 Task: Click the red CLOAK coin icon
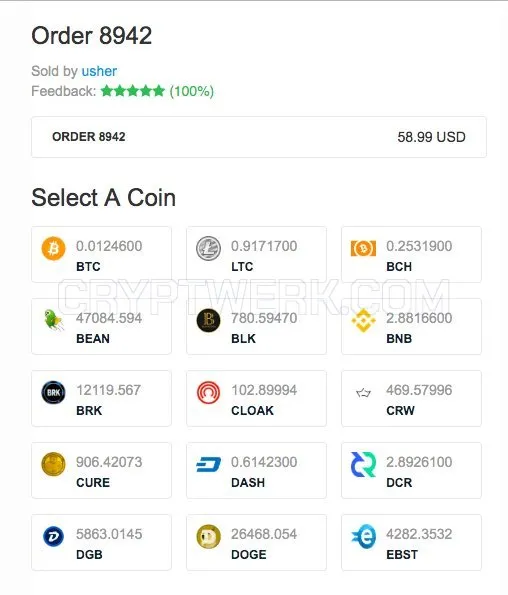tap(208, 392)
